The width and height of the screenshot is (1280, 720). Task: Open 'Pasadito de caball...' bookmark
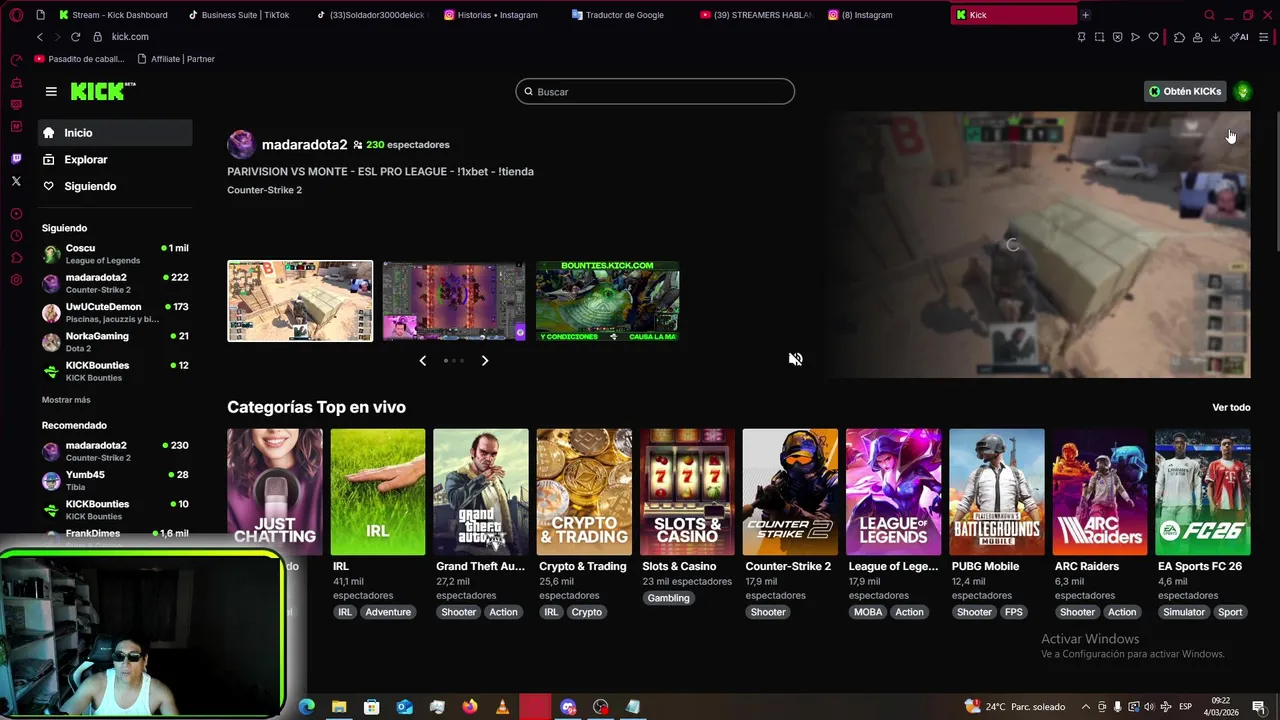point(79,59)
